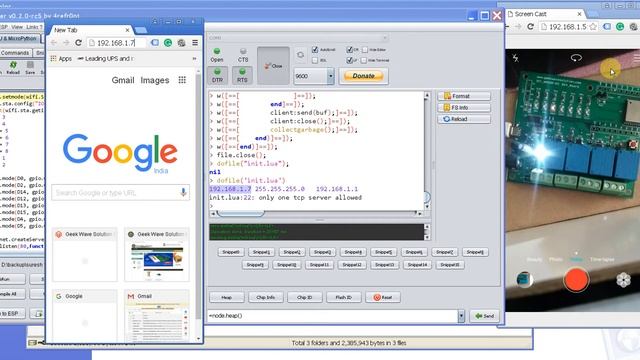The height and width of the screenshot is (360, 640).
Task: Toggle the EOL checkbox
Action: tap(315, 60)
